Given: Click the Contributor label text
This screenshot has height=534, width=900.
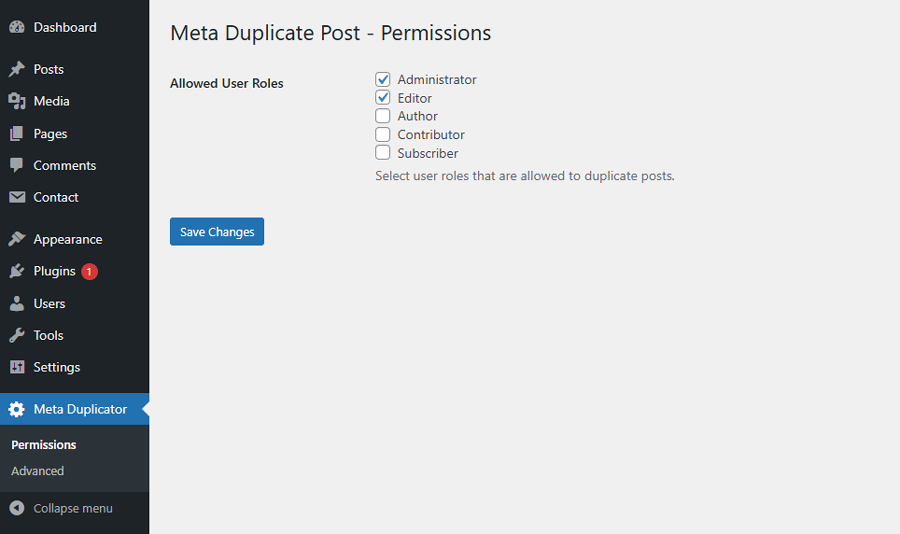Looking at the screenshot, I should coord(431,134).
